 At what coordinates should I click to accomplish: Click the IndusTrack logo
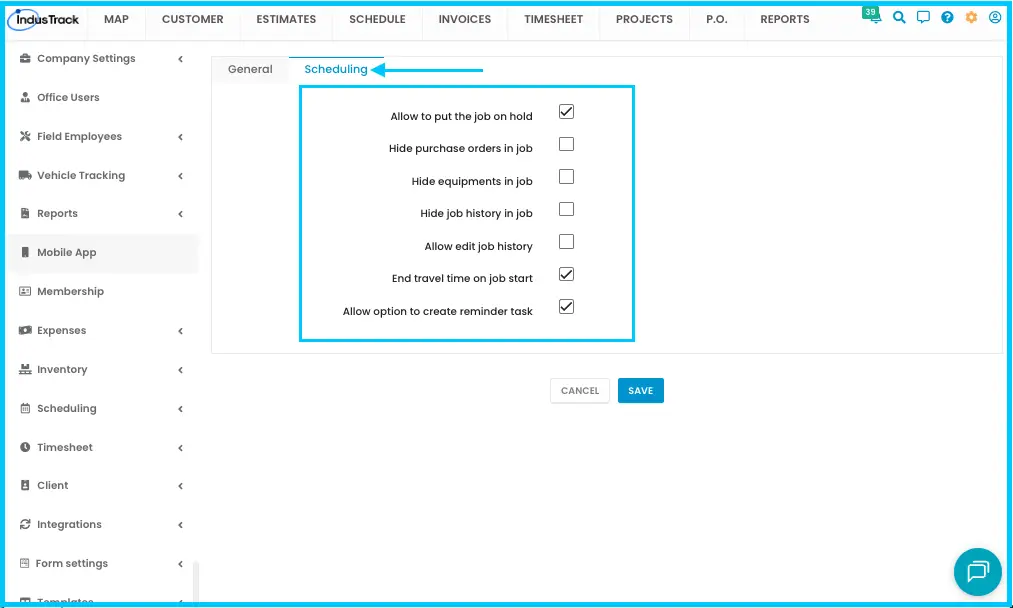point(43,19)
